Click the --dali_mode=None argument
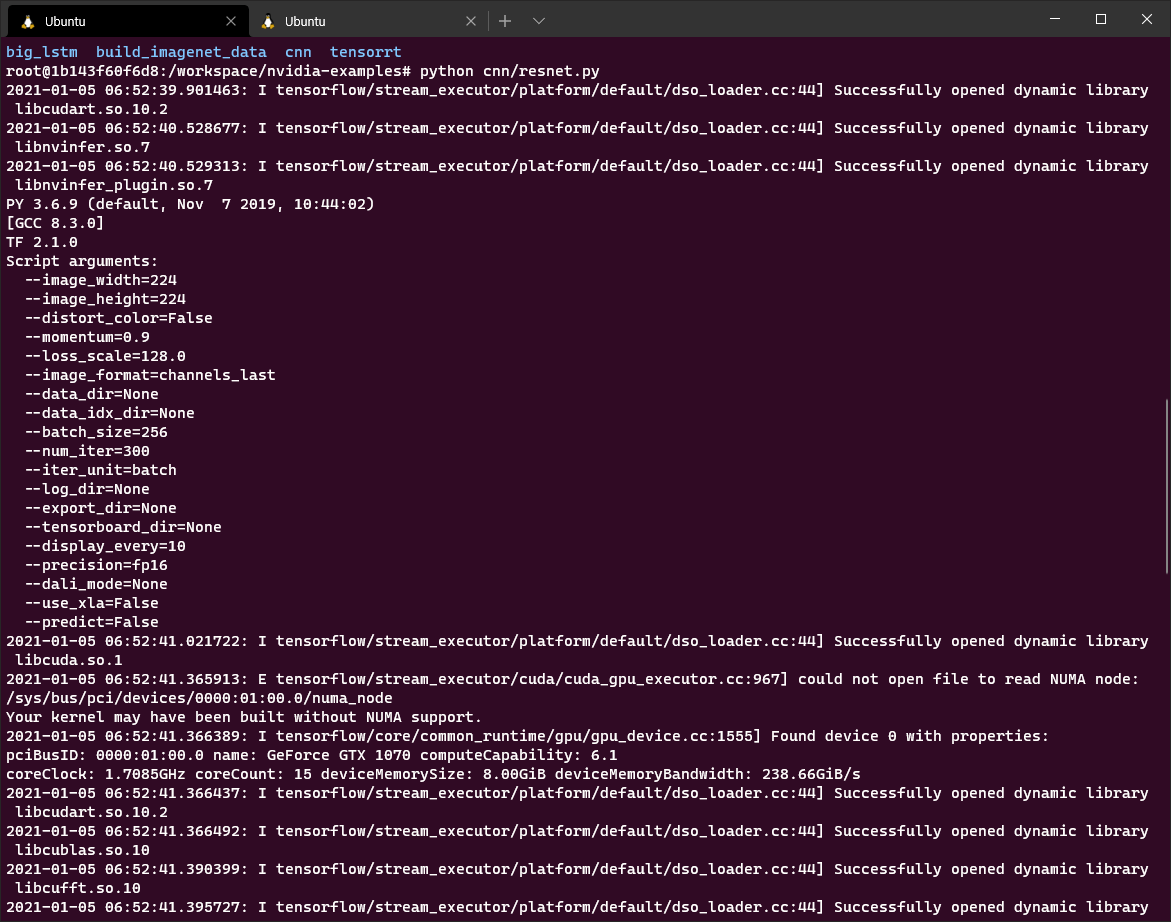The image size is (1171, 922). [x=96, y=584]
